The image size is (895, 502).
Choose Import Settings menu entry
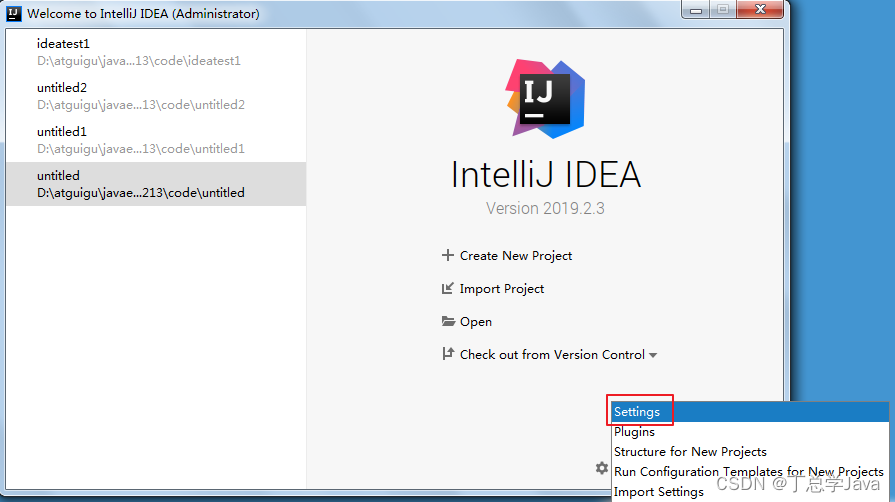(750, 492)
